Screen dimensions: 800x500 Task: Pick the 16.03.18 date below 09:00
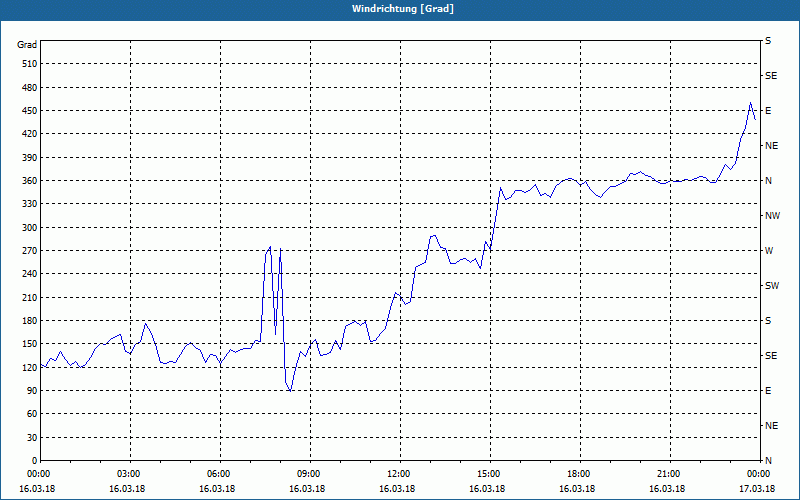coord(307,489)
